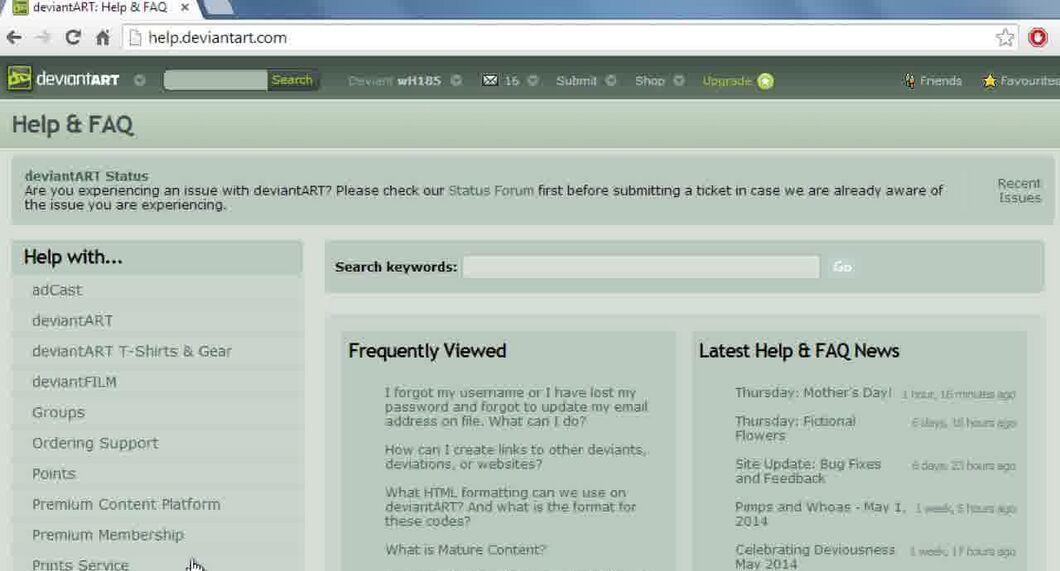The height and width of the screenshot is (571, 1060).
Task: Select Premium Membership in Help with list
Action: 108,535
